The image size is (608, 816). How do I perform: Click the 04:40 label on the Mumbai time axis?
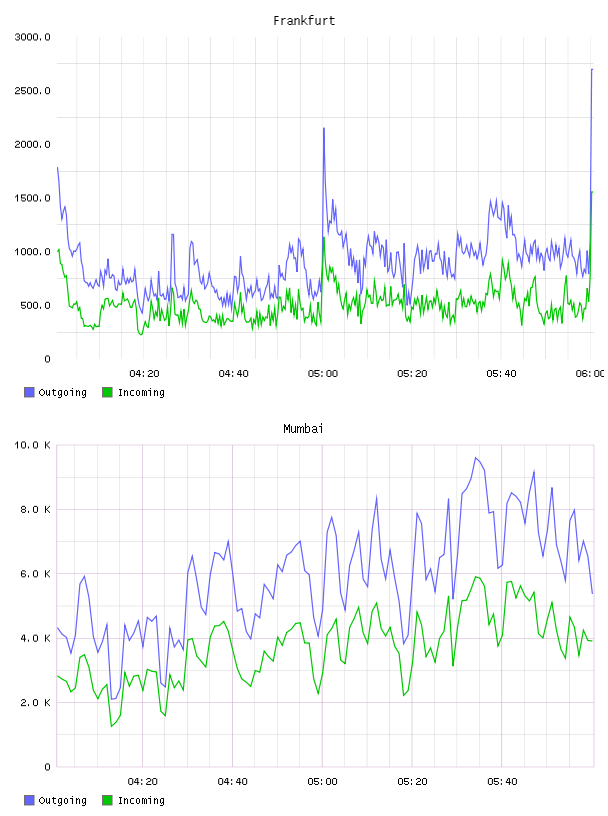(232, 782)
